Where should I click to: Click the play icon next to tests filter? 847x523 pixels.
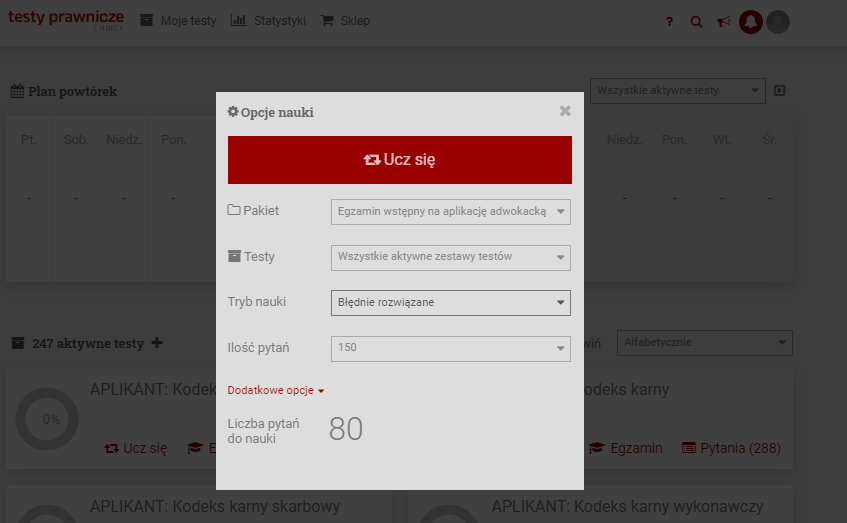(x=779, y=90)
